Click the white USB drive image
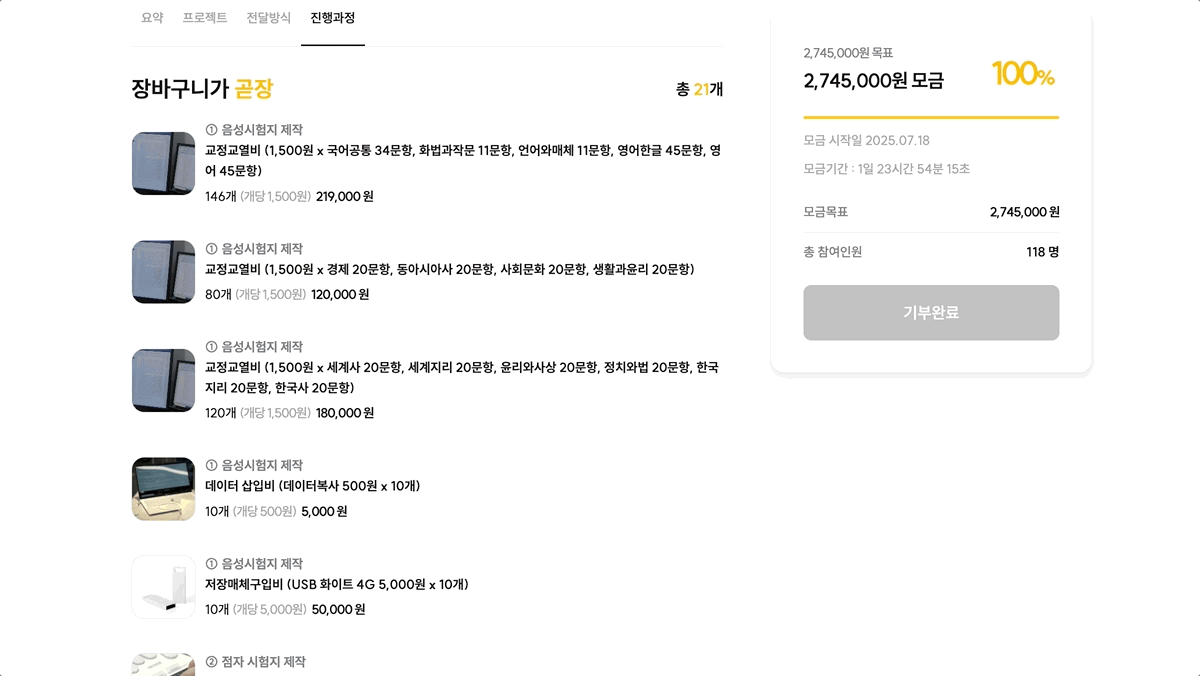 coord(163,587)
